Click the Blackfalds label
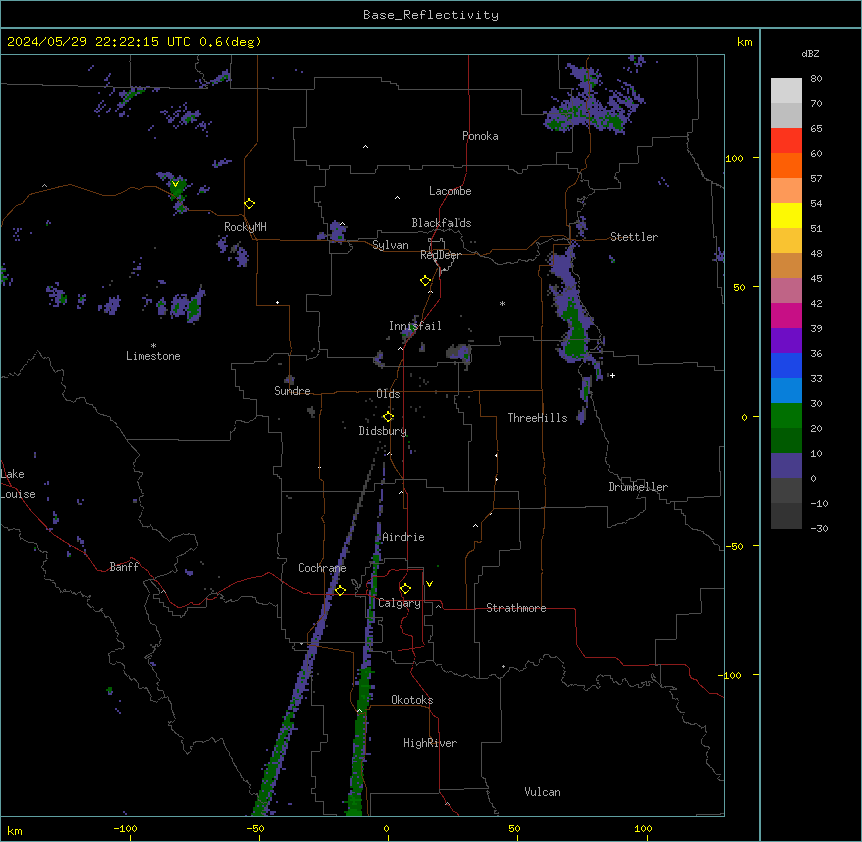 click(x=441, y=223)
